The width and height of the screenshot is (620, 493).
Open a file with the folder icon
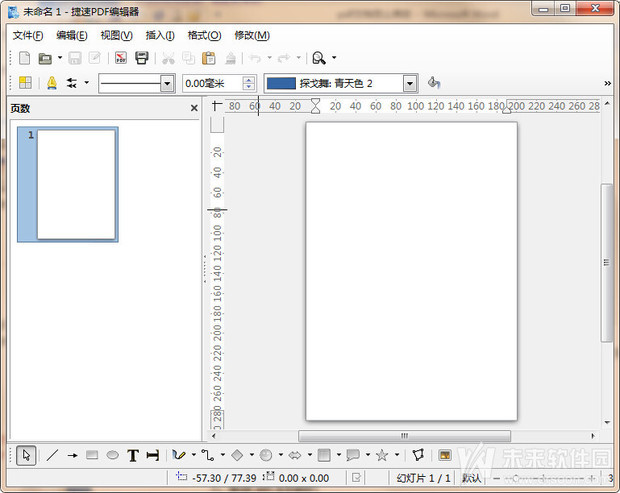(x=45, y=59)
